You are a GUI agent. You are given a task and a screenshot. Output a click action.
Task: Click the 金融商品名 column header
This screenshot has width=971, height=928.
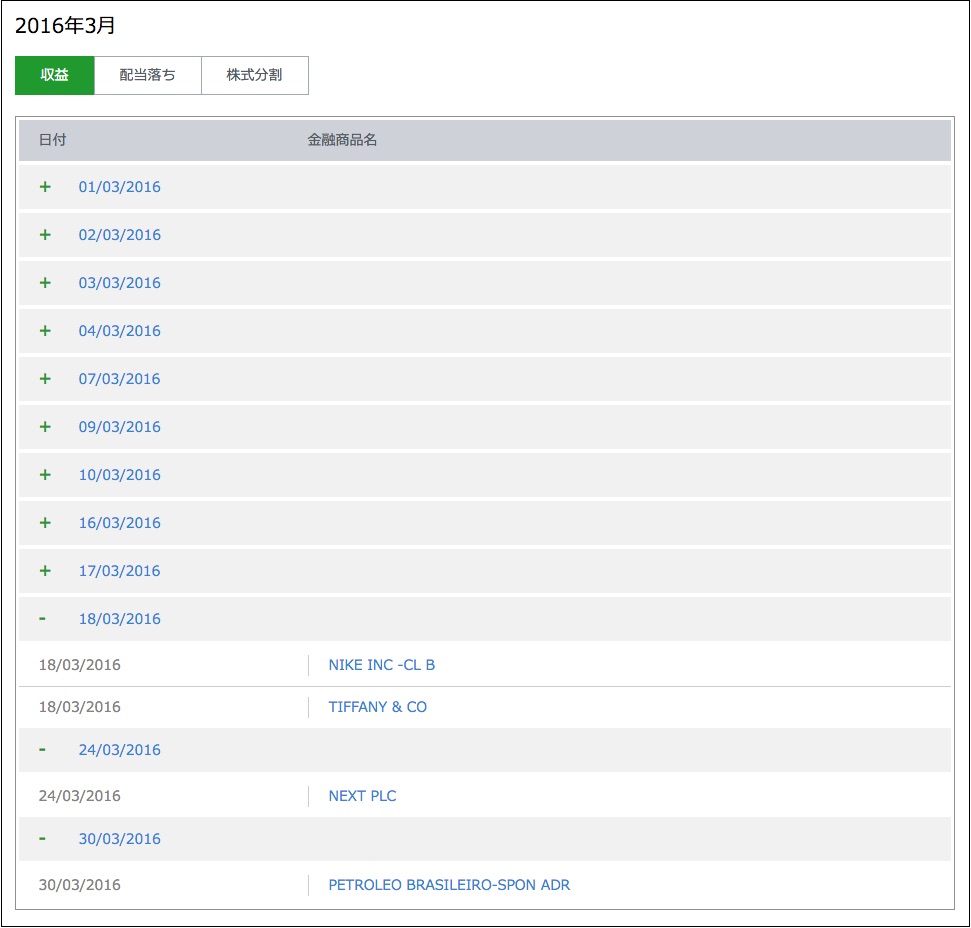point(342,140)
